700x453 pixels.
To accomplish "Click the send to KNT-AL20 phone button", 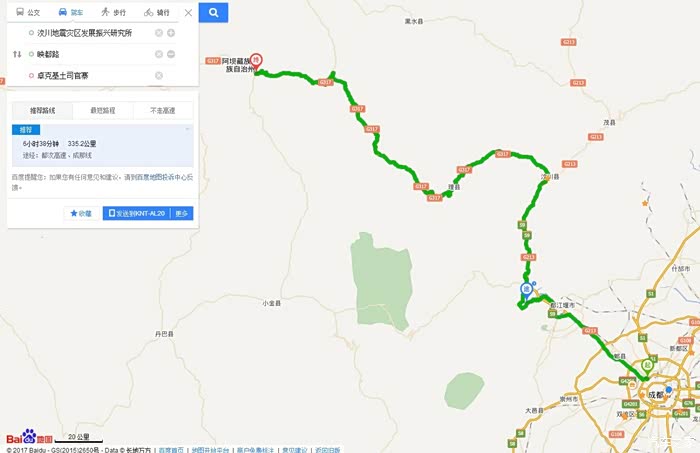I will pos(137,213).
